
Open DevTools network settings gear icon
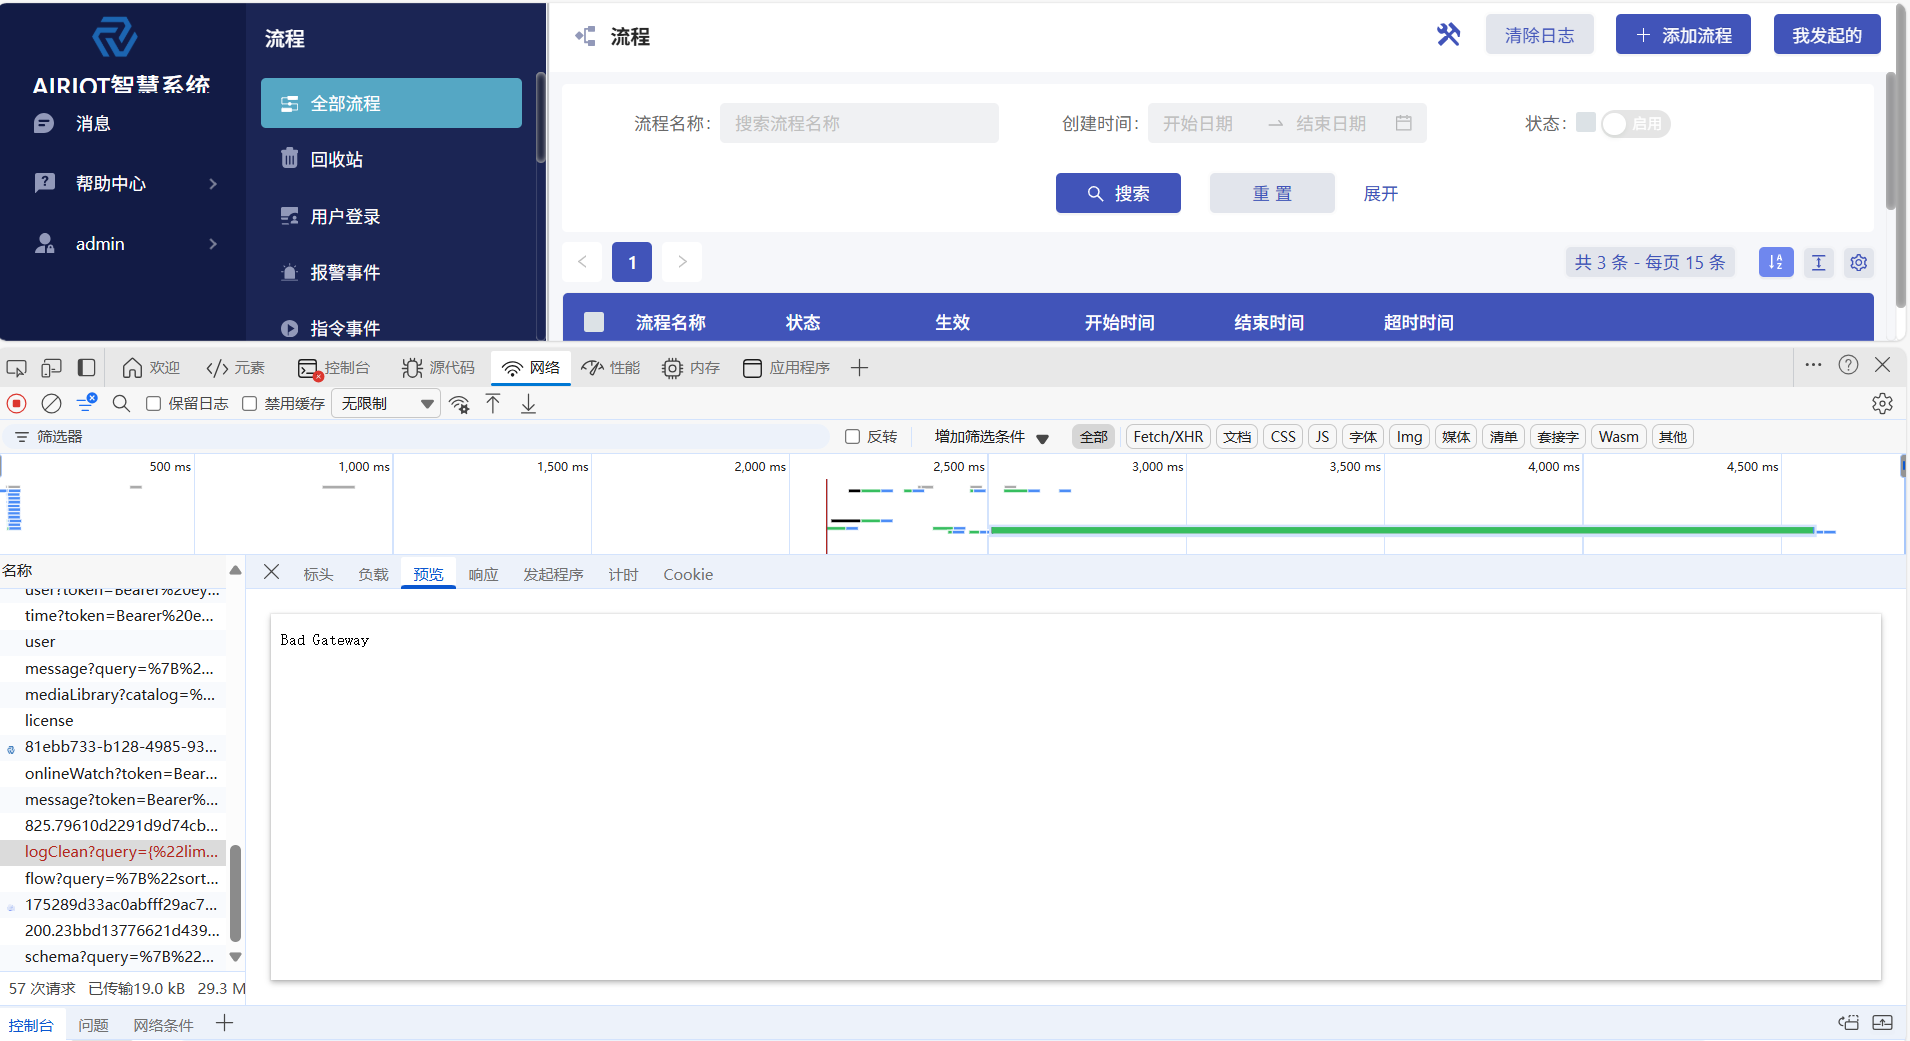coord(1883,403)
